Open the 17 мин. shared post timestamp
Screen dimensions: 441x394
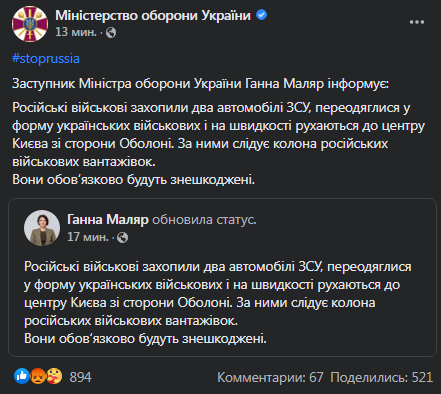[x=88, y=237]
